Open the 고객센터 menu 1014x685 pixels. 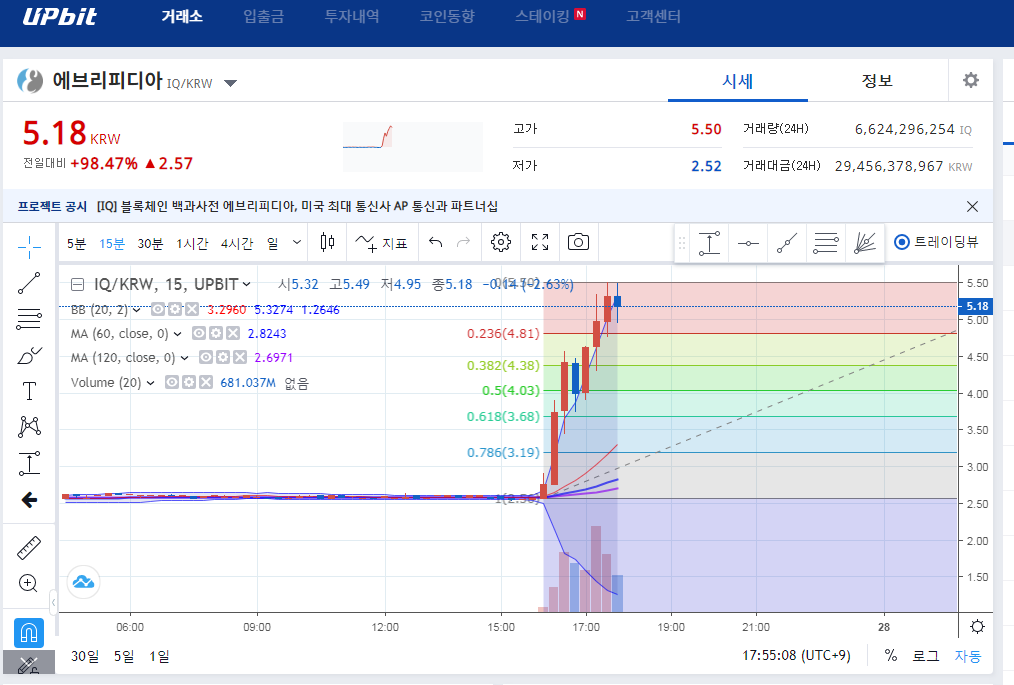click(653, 16)
